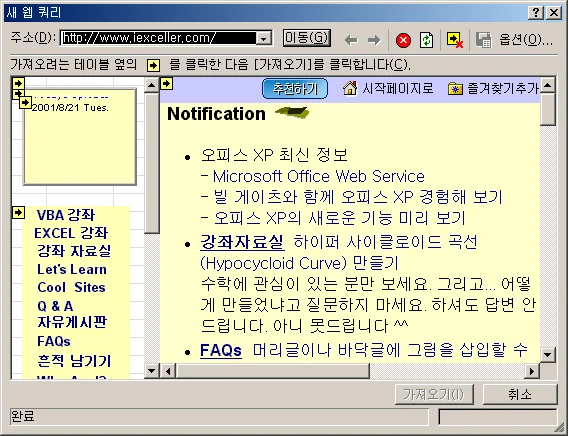Screen dimensions: 568x436
Task: Click scroll up arrow of left pane scrollbar
Action: 151,85
